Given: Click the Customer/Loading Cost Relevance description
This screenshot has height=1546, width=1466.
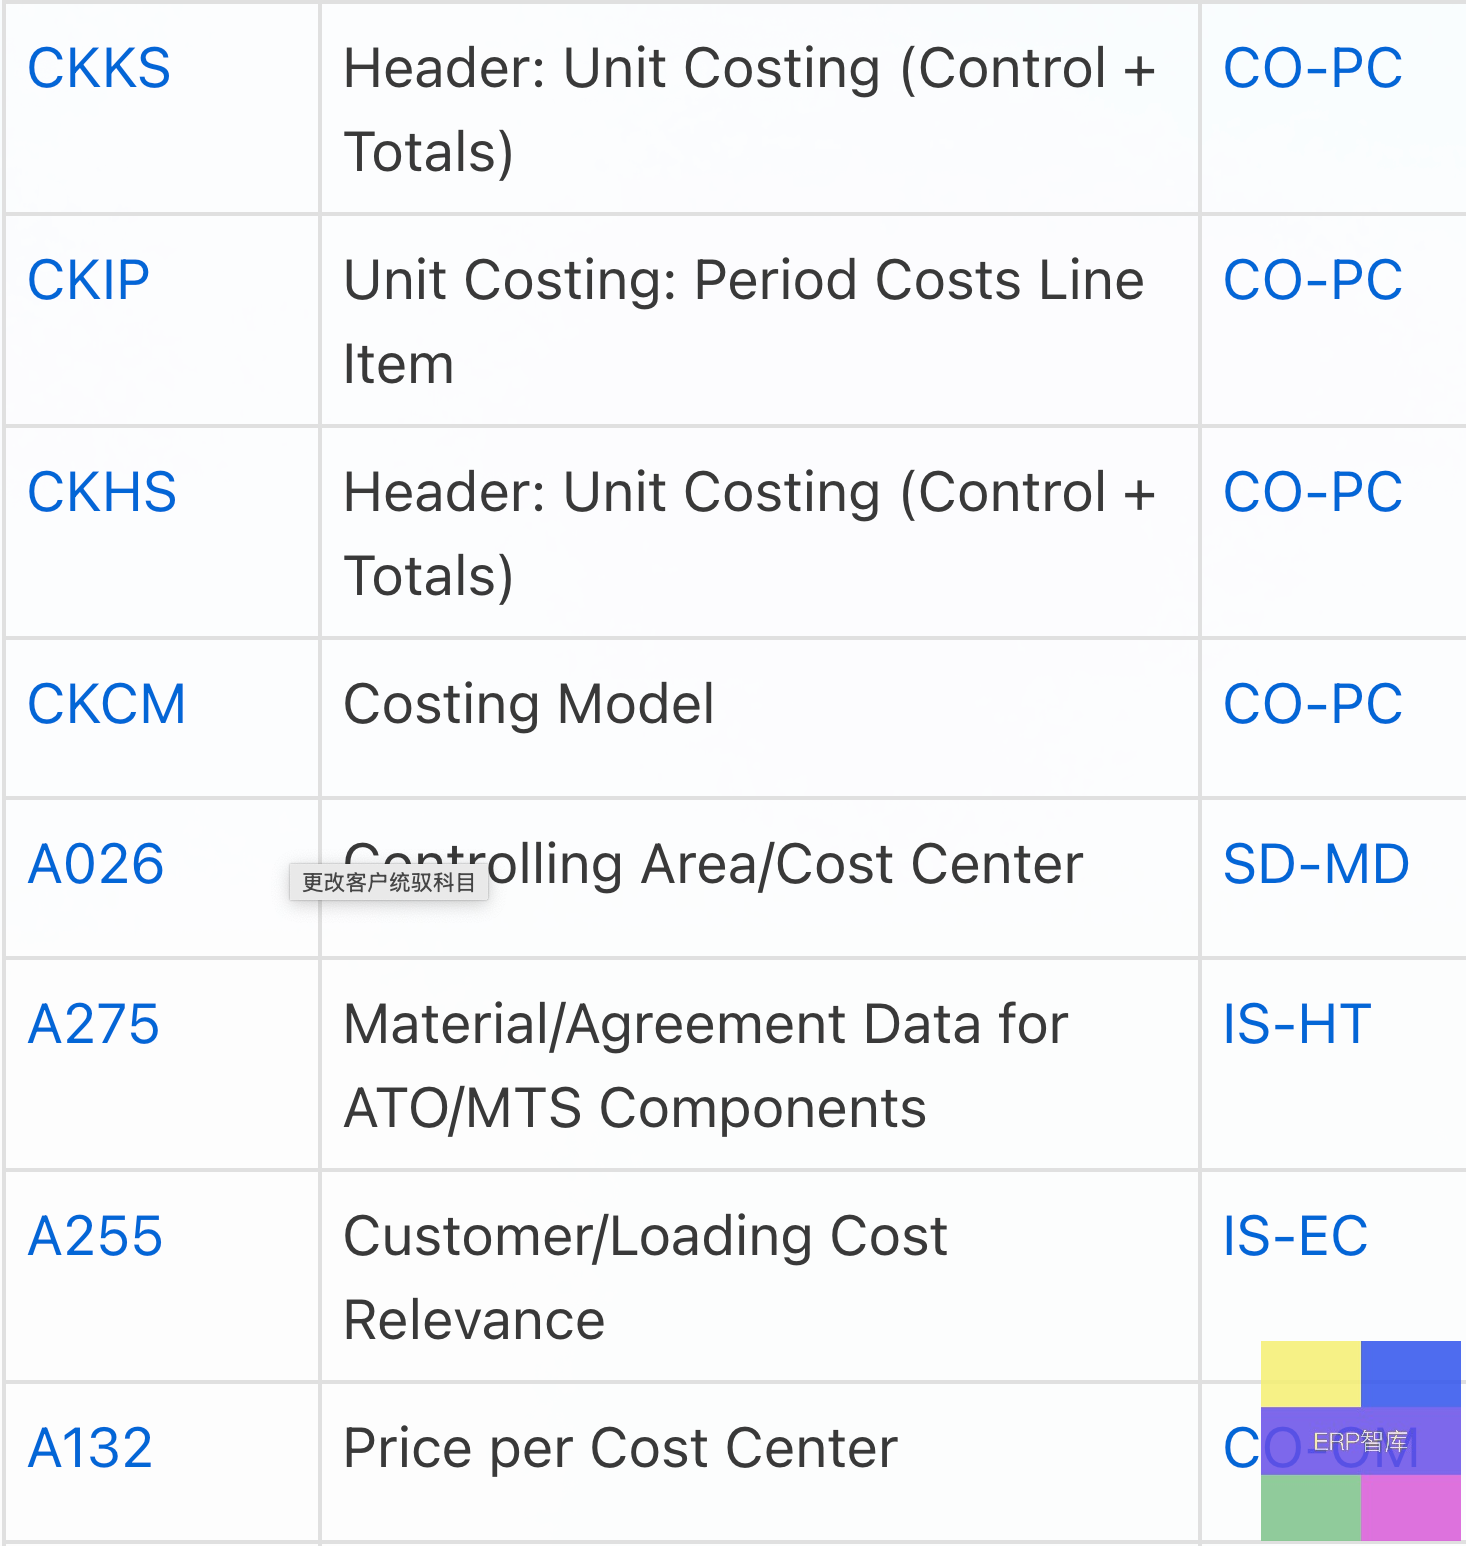Looking at the screenshot, I should (x=646, y=1278).
